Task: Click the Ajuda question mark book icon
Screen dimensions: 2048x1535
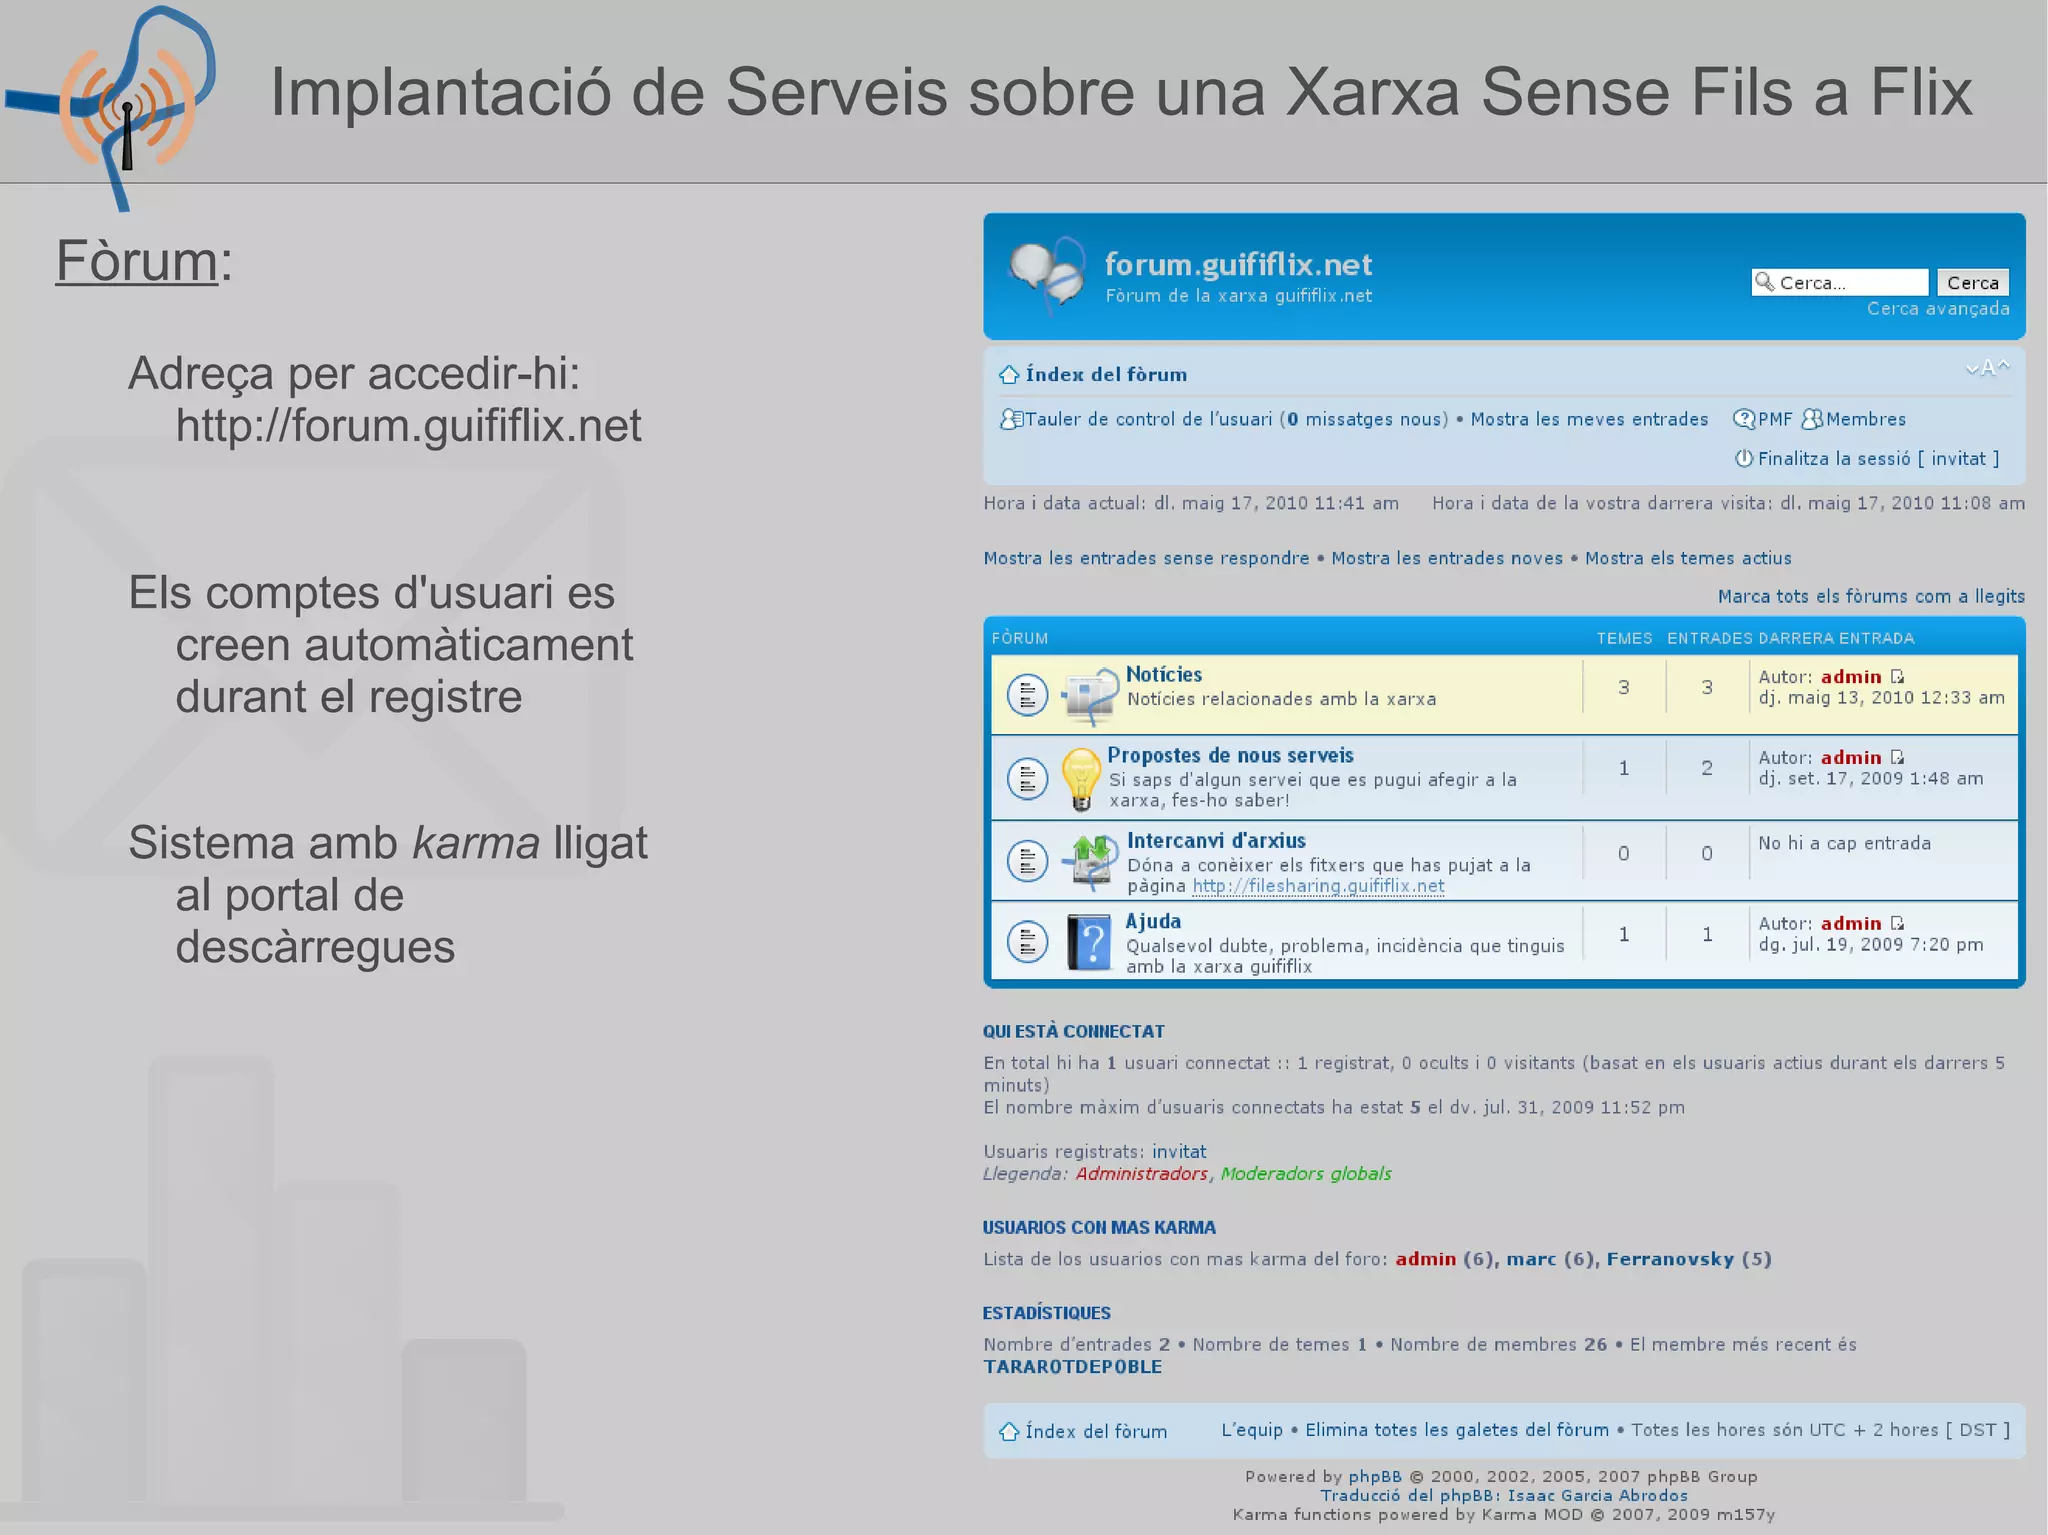Action: point(1089,942)
